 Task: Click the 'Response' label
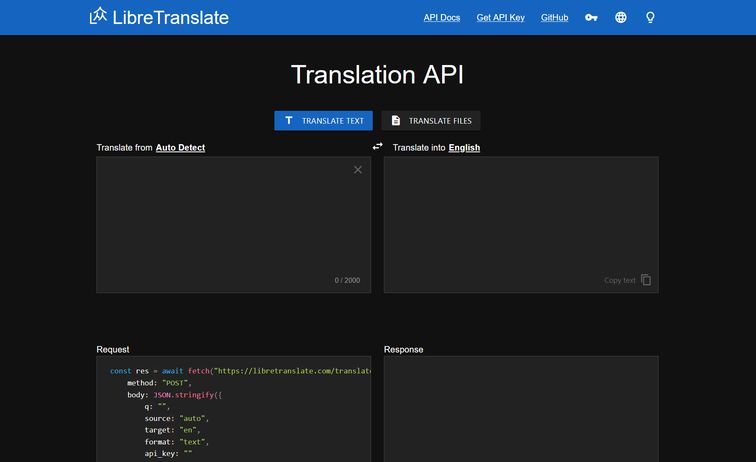[x=404, y=350]
